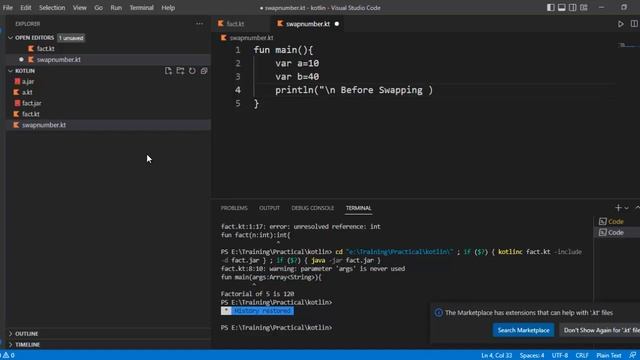The image size is (640, 360).
Task: Select swapnumber.kt in the KOTLIN folder
Action: tap(44, 125)
